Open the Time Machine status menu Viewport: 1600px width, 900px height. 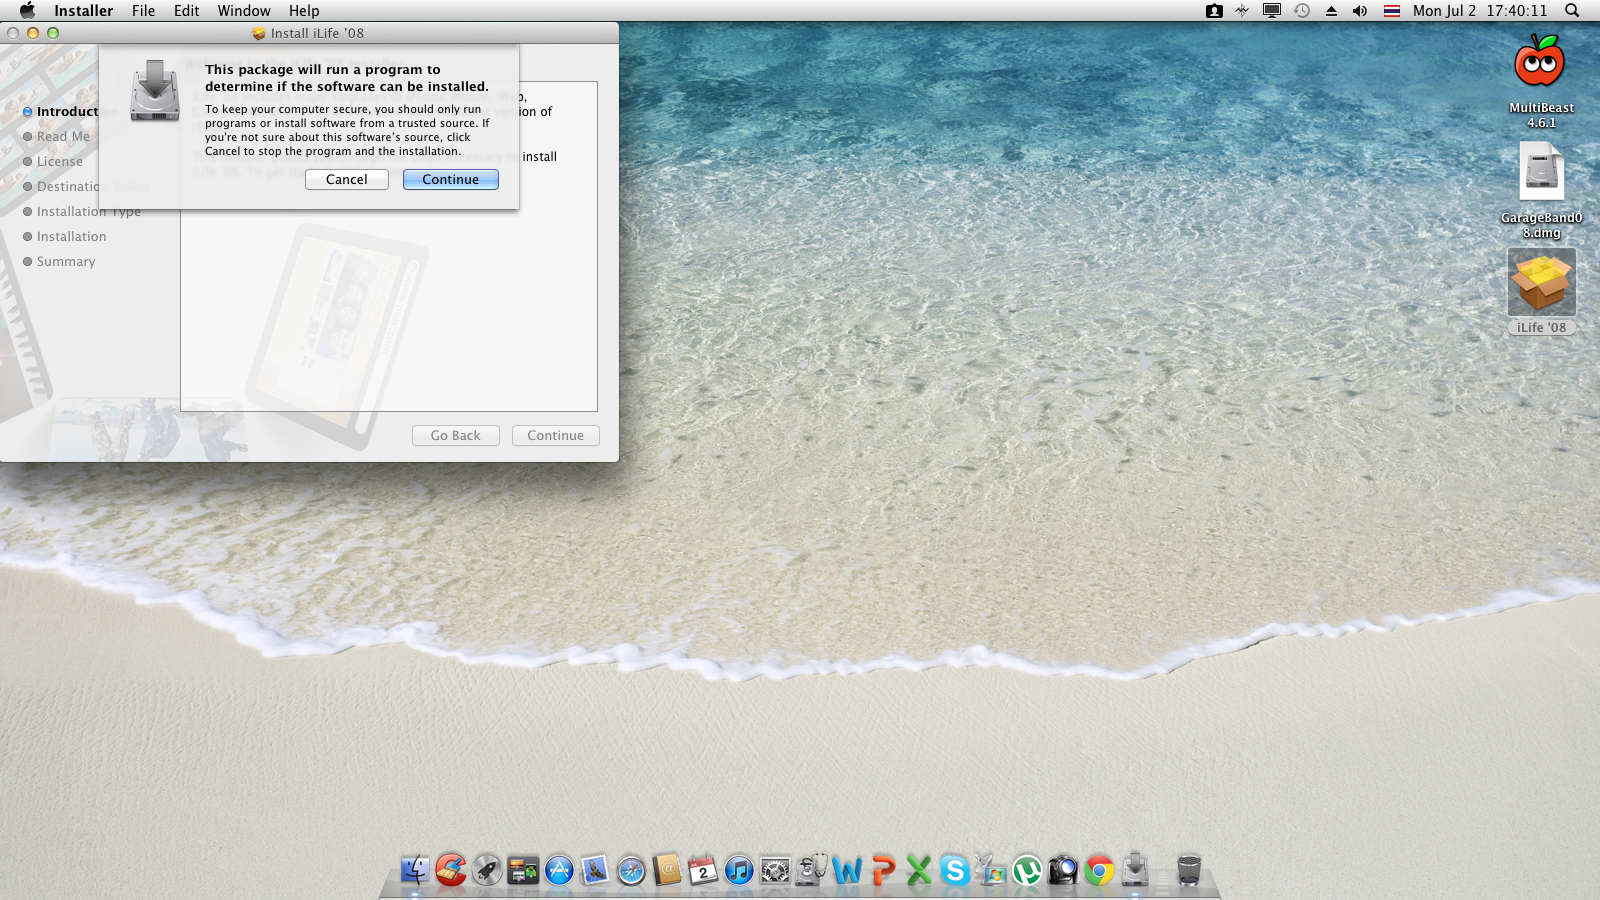click(1302, 11)
